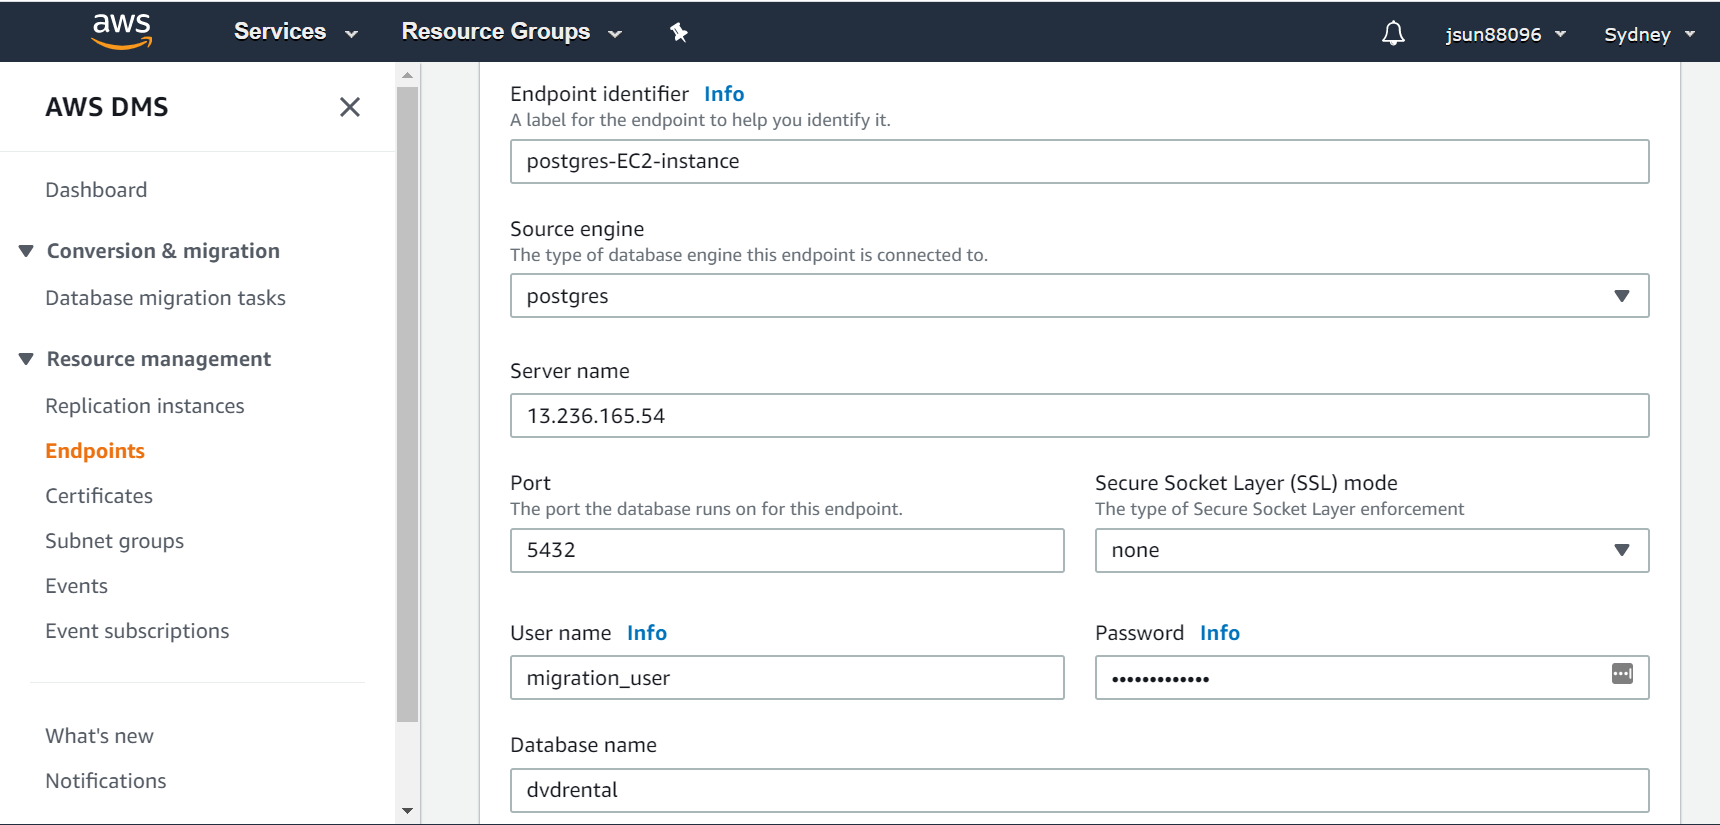Collapse the Conversion & migration section

(26, 251)
